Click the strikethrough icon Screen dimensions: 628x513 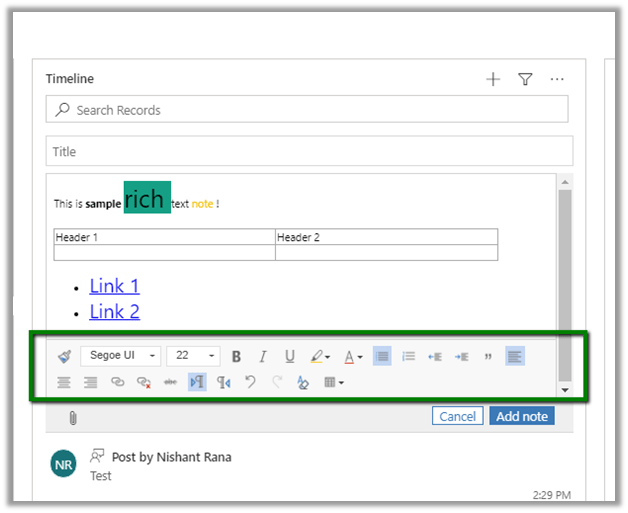170,382
